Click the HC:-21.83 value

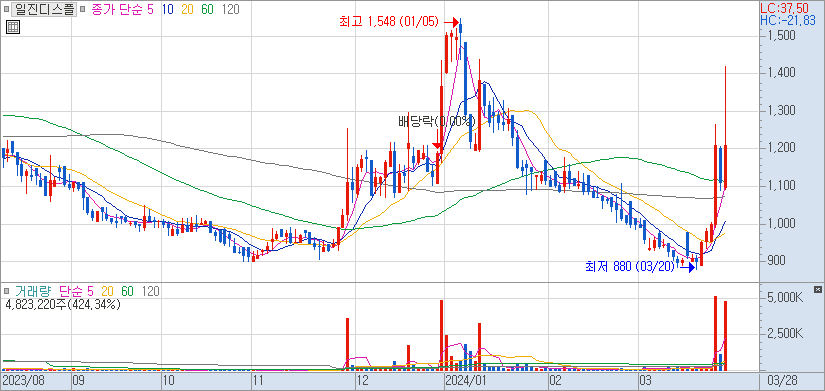pos(788,20)
